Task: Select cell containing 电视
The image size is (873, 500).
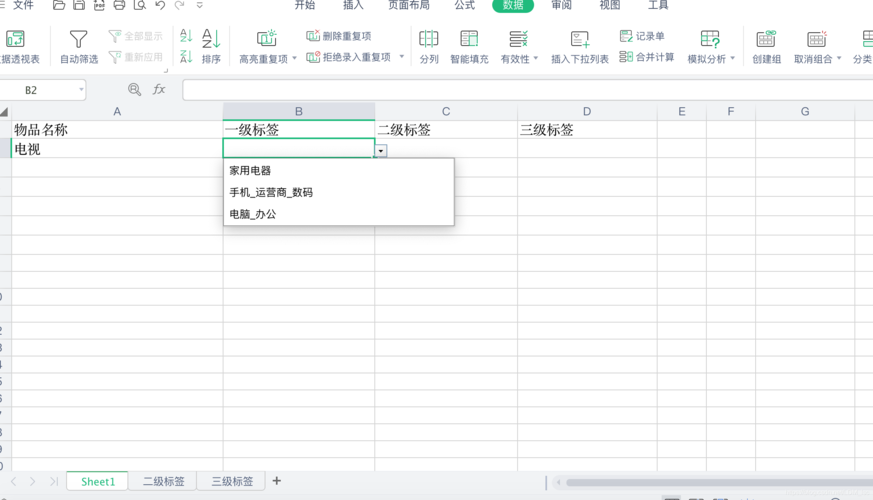Action: tap(117, 149)
